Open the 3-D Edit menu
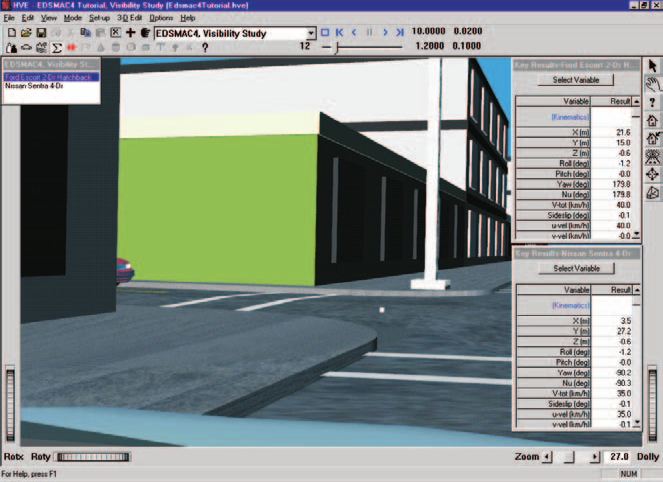The image size is (663, 482). tap(129, 18)
